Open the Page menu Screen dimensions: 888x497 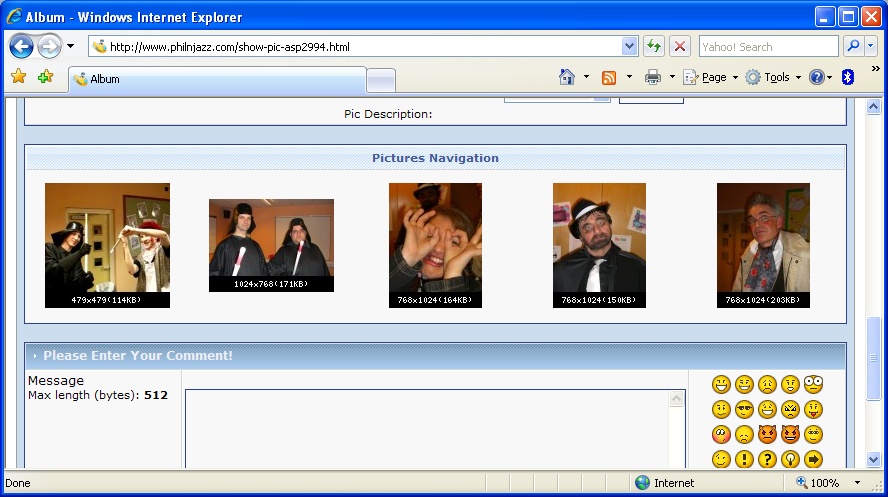(713, 77)
